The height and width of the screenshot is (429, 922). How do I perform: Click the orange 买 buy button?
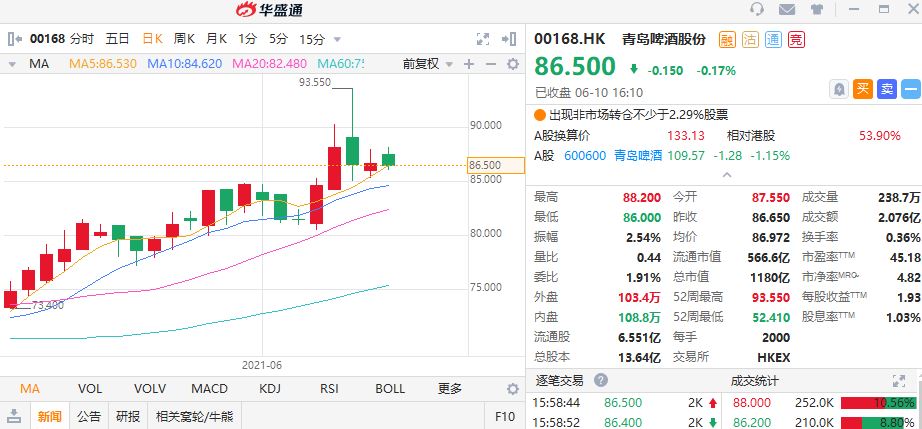tap(863, 89)
